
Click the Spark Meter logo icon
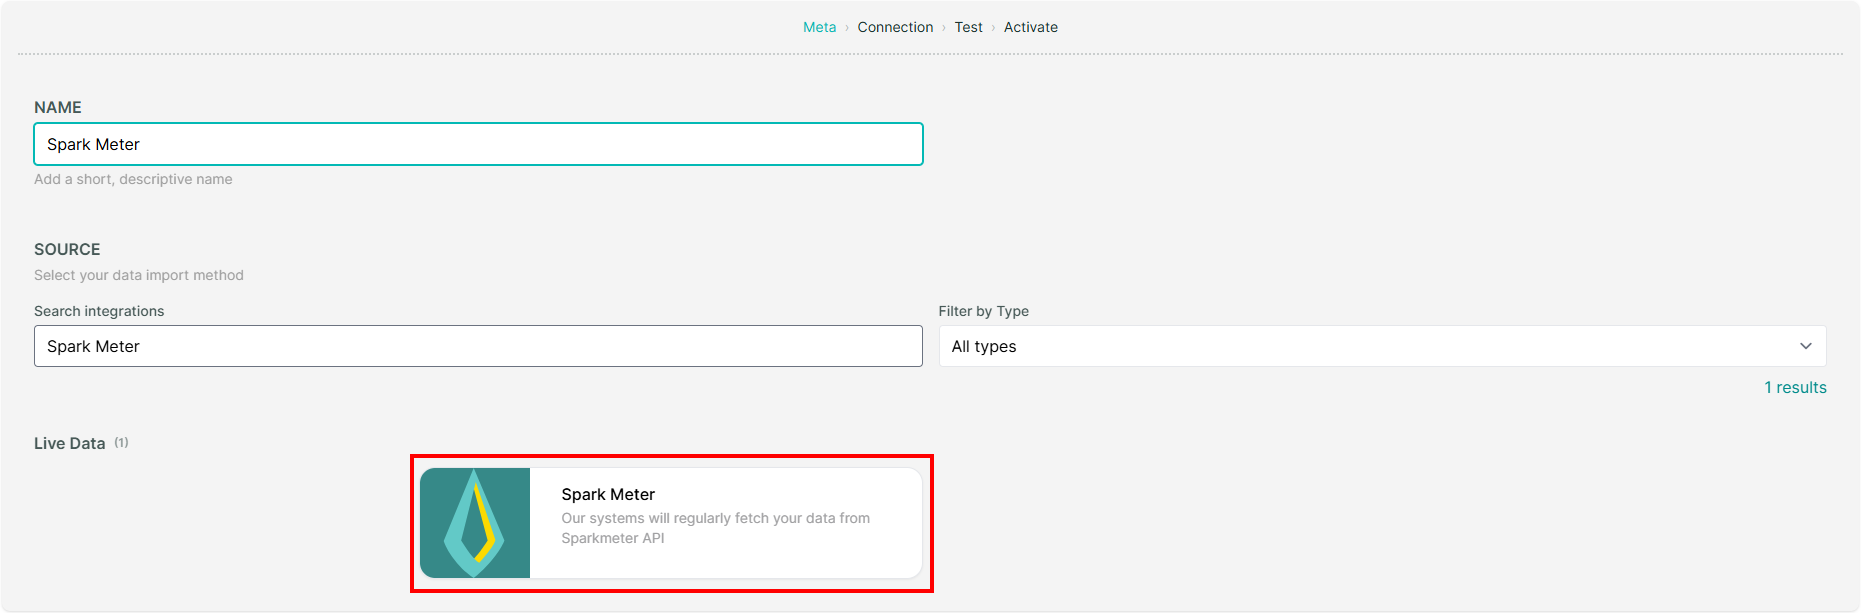click(475, 523)
